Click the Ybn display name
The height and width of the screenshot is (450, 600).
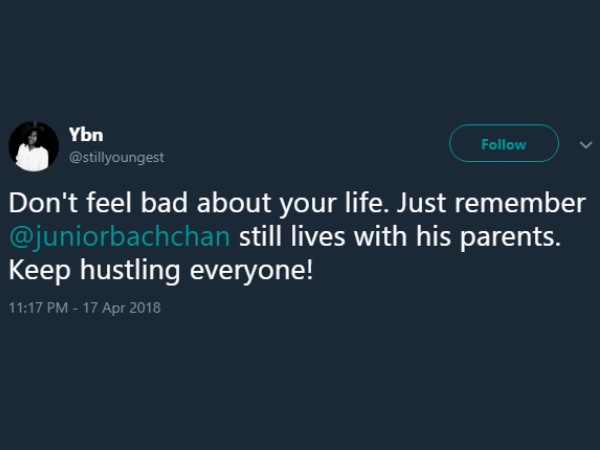coord(86,135)
